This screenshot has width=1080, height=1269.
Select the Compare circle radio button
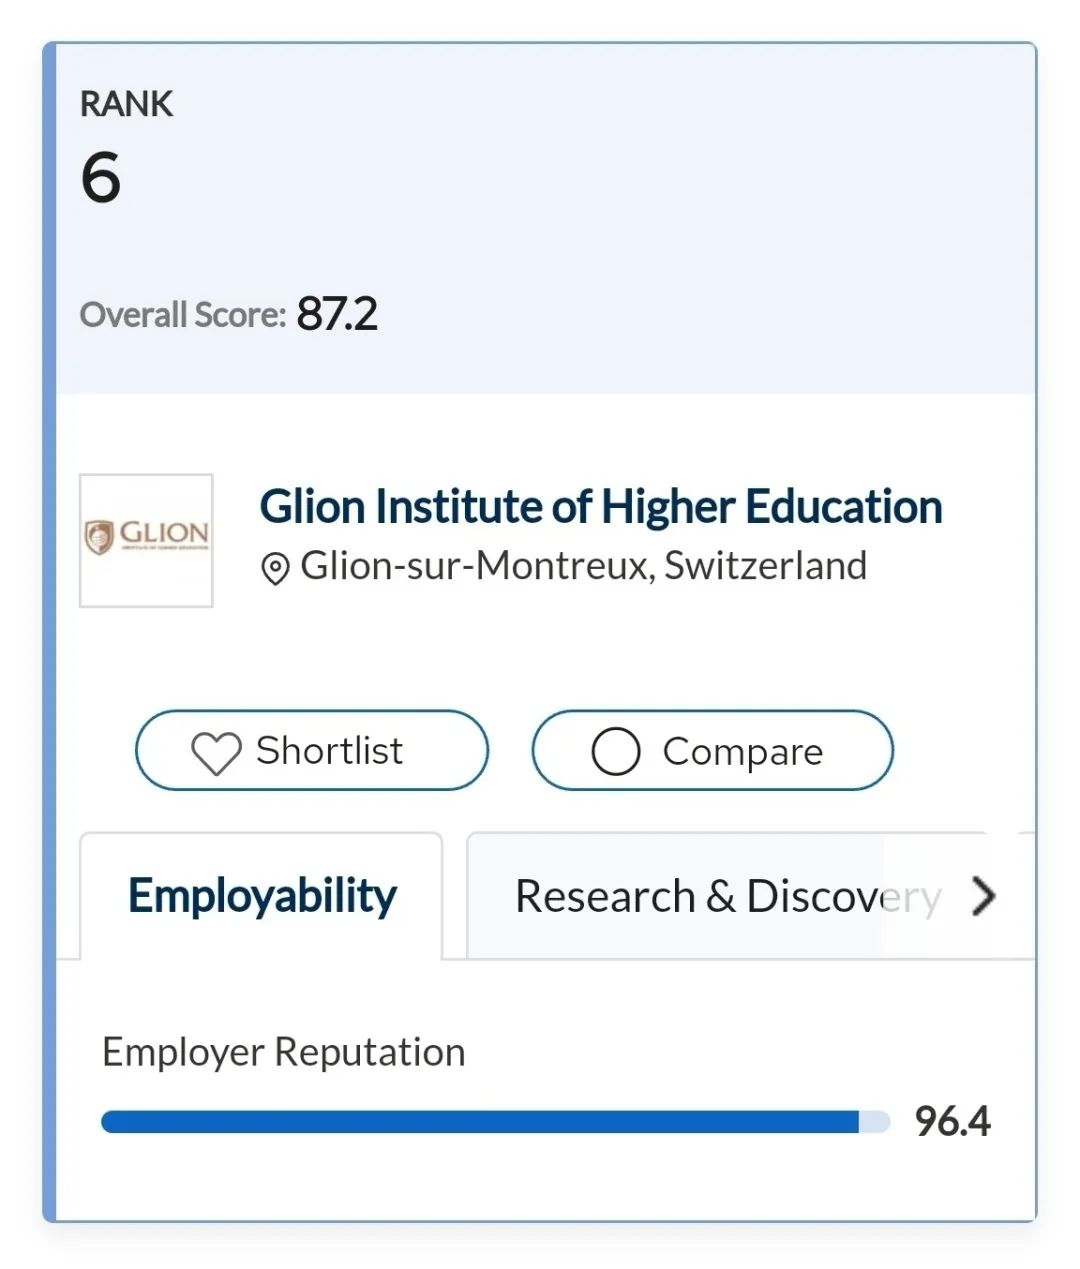pos(616,752)
